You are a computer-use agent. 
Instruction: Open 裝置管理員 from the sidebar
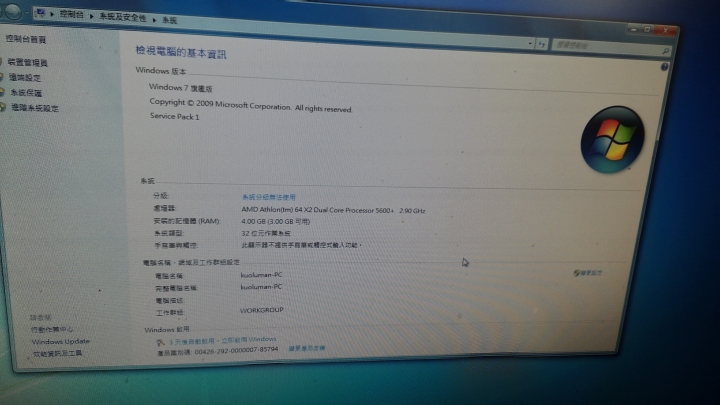tap(28, 62)
